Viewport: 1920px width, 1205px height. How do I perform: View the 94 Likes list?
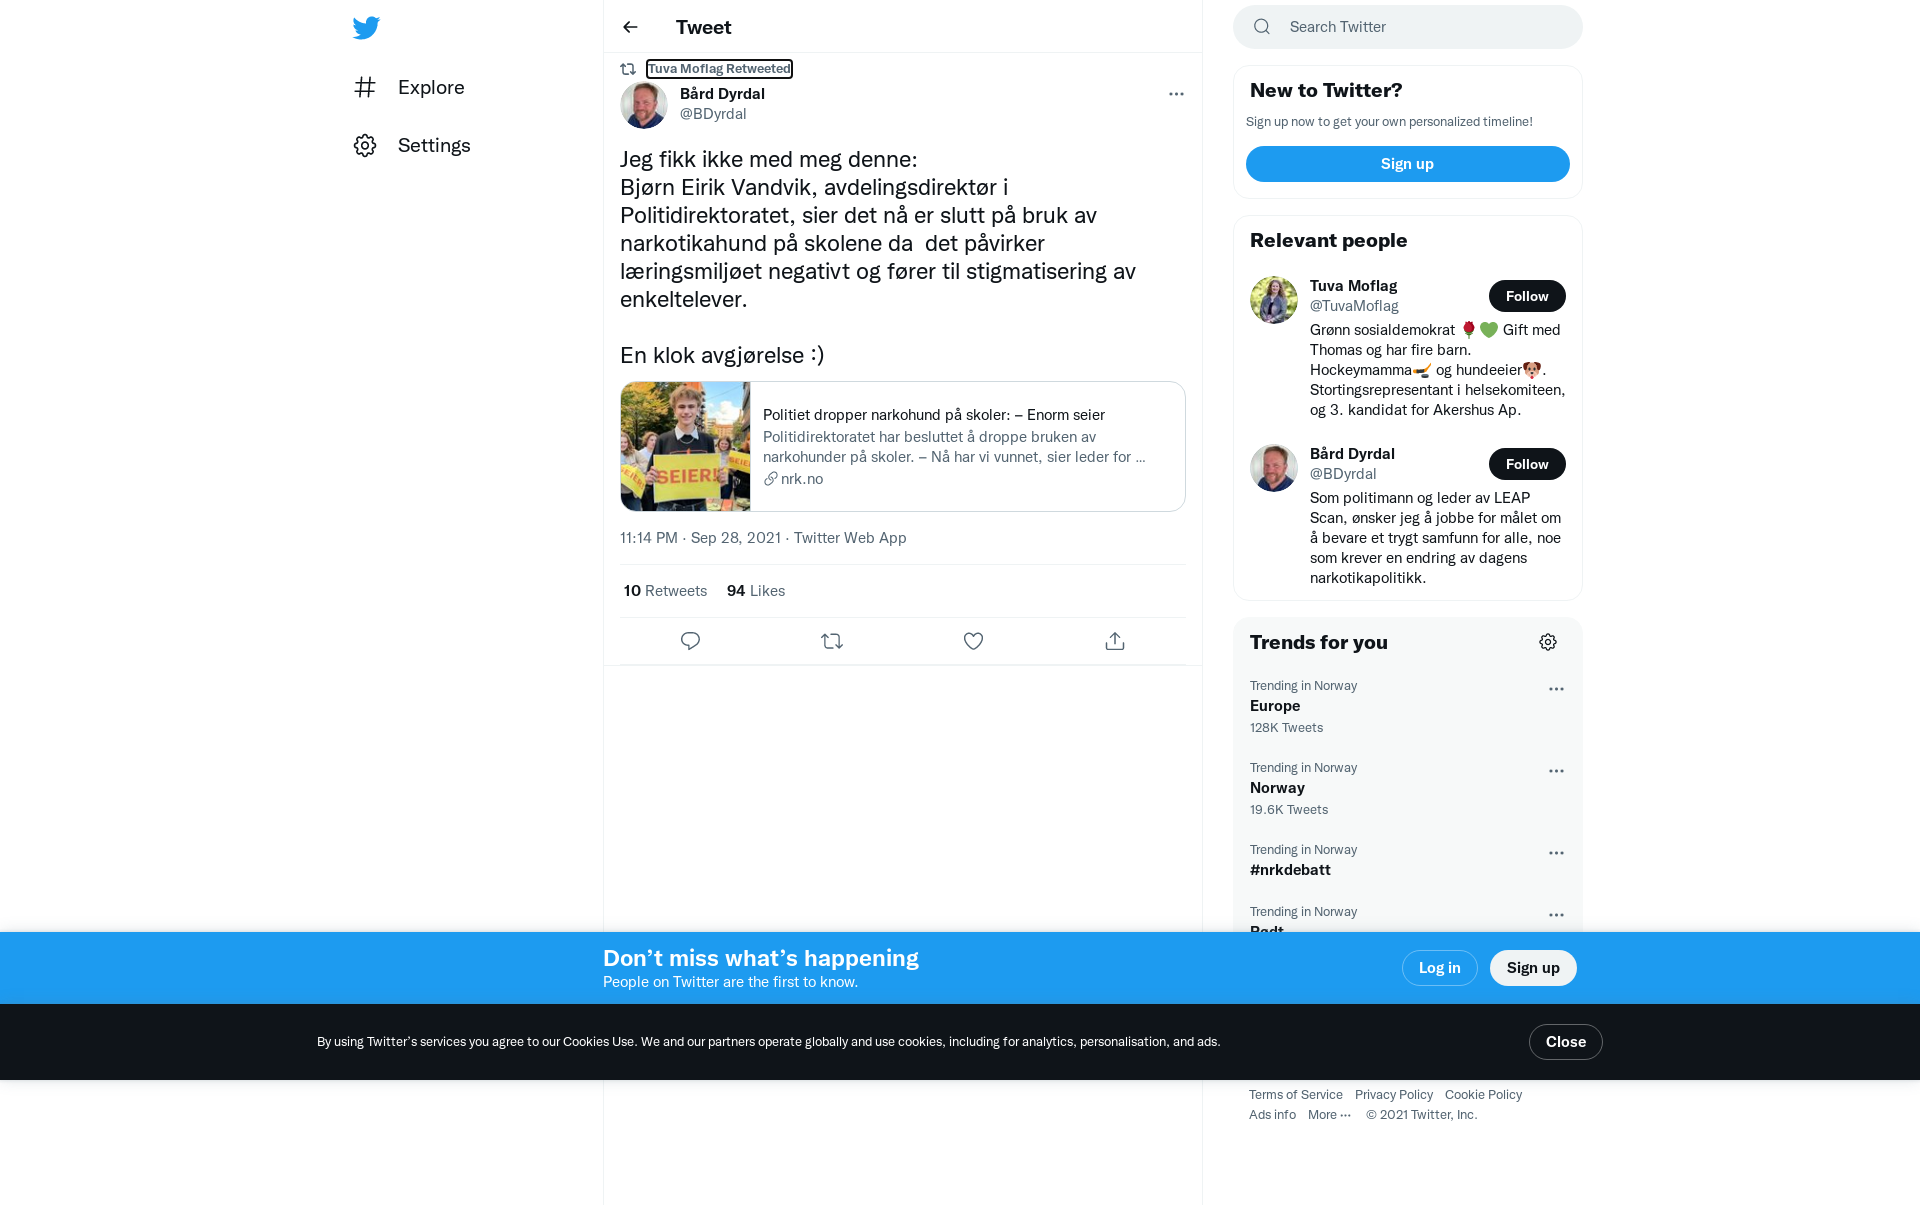(756, 591)
